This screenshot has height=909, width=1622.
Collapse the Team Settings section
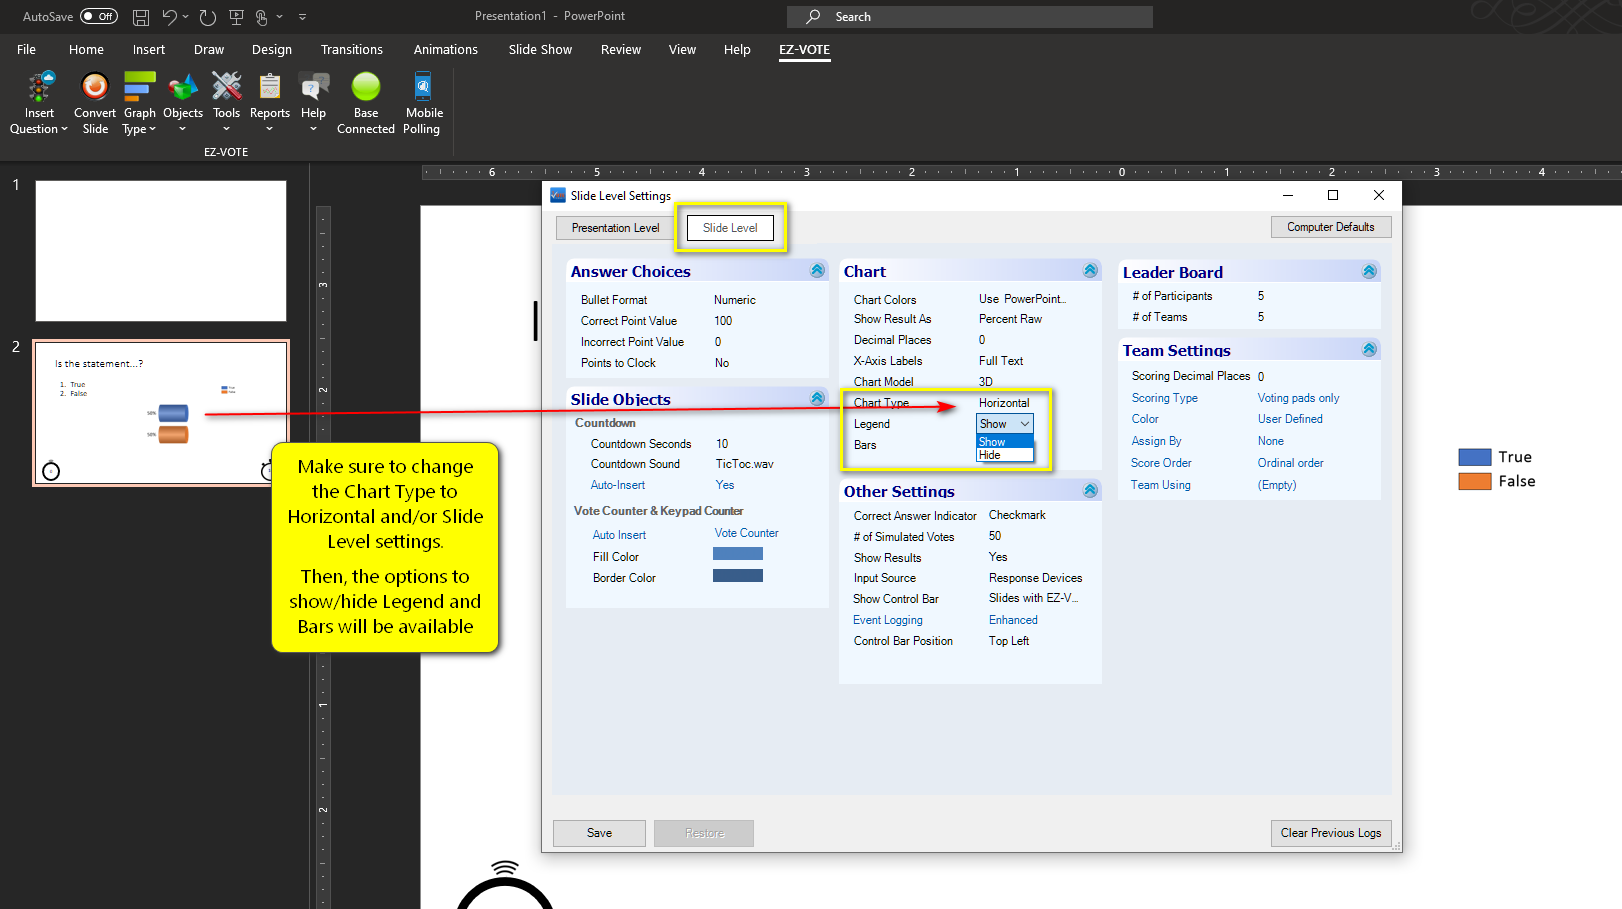coord(1369,350)
